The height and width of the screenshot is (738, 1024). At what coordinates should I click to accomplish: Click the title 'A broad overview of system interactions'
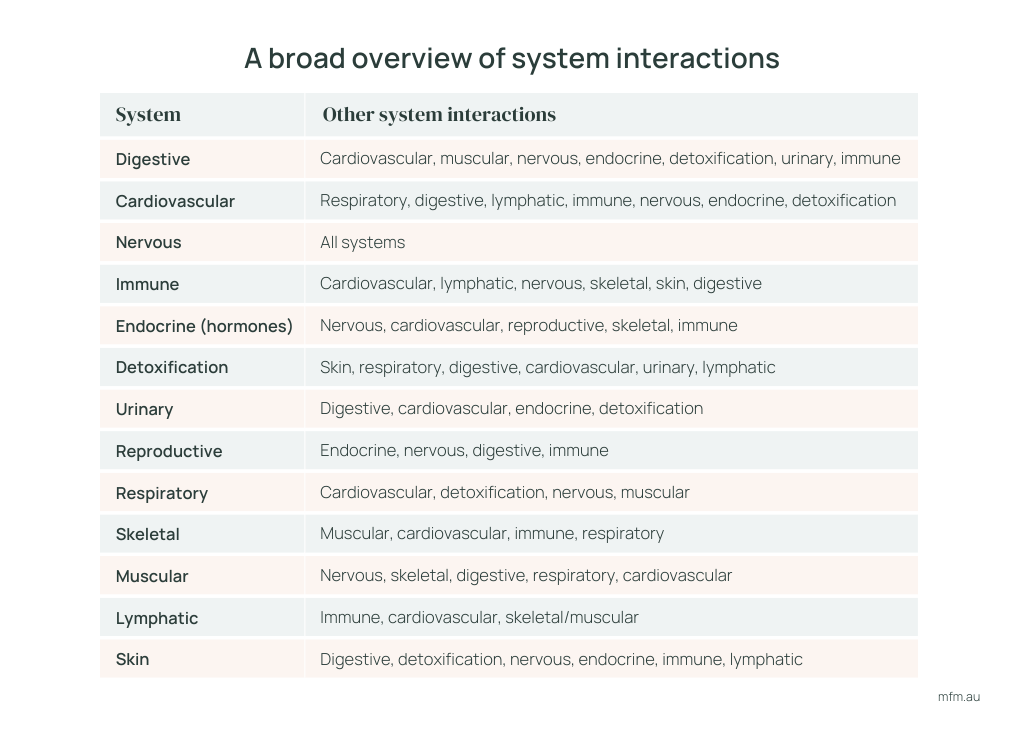[x=511, y=58]
